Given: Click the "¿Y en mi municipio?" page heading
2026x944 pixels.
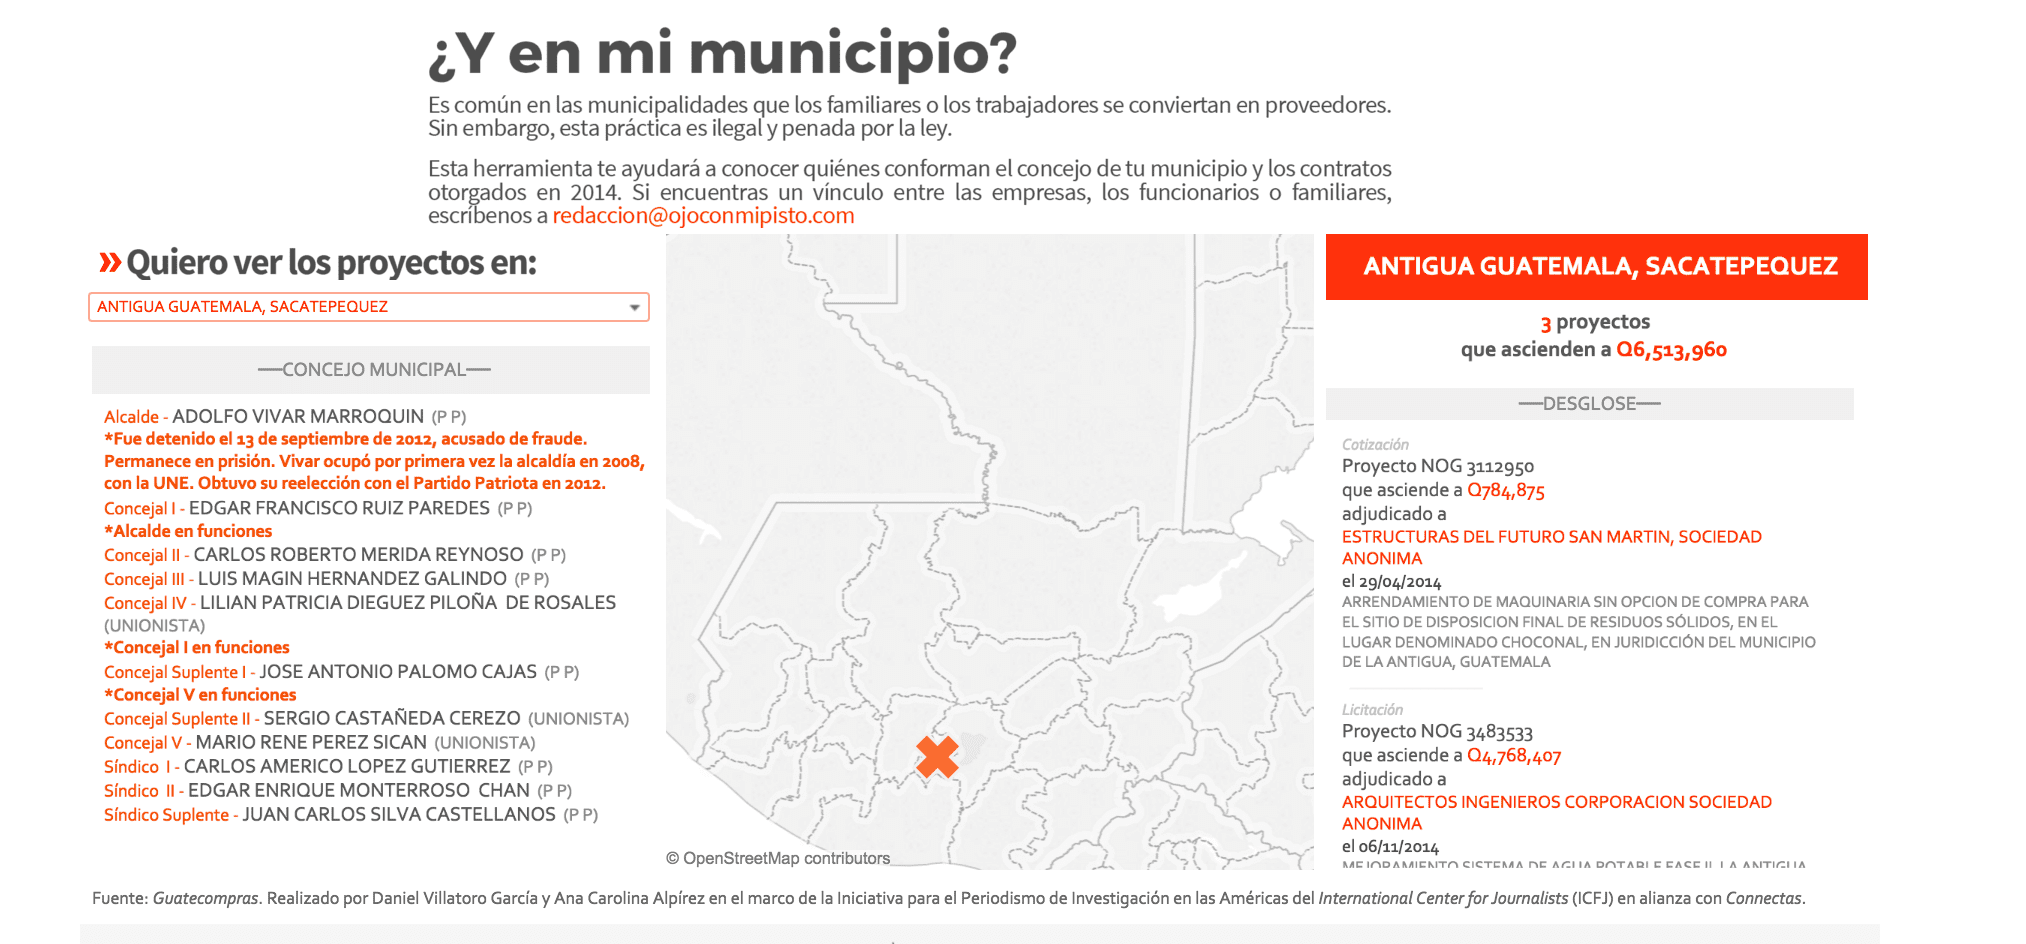Looking at the screenshot, I should tap(722, 54).
